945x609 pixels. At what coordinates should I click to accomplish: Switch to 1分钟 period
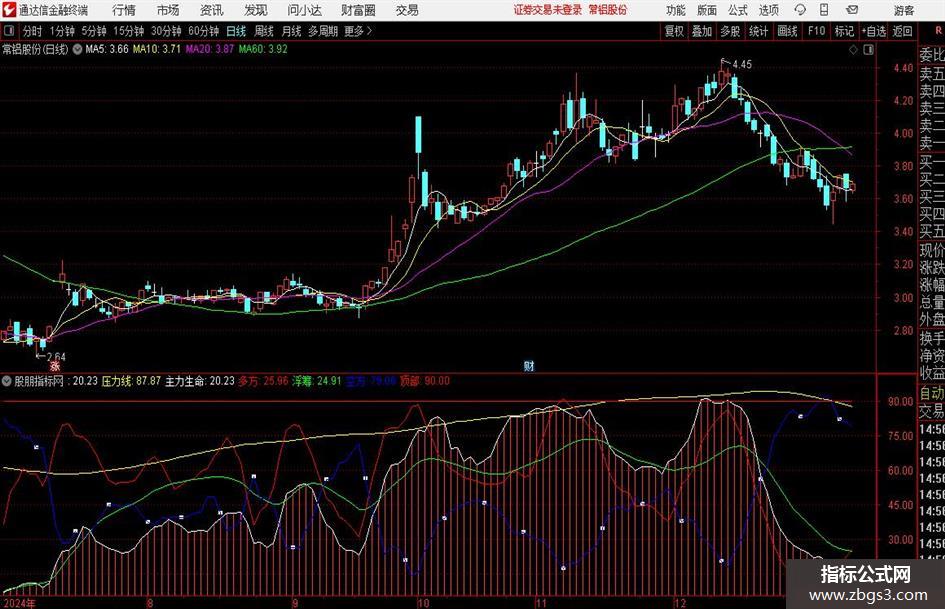tap(62, 31)
